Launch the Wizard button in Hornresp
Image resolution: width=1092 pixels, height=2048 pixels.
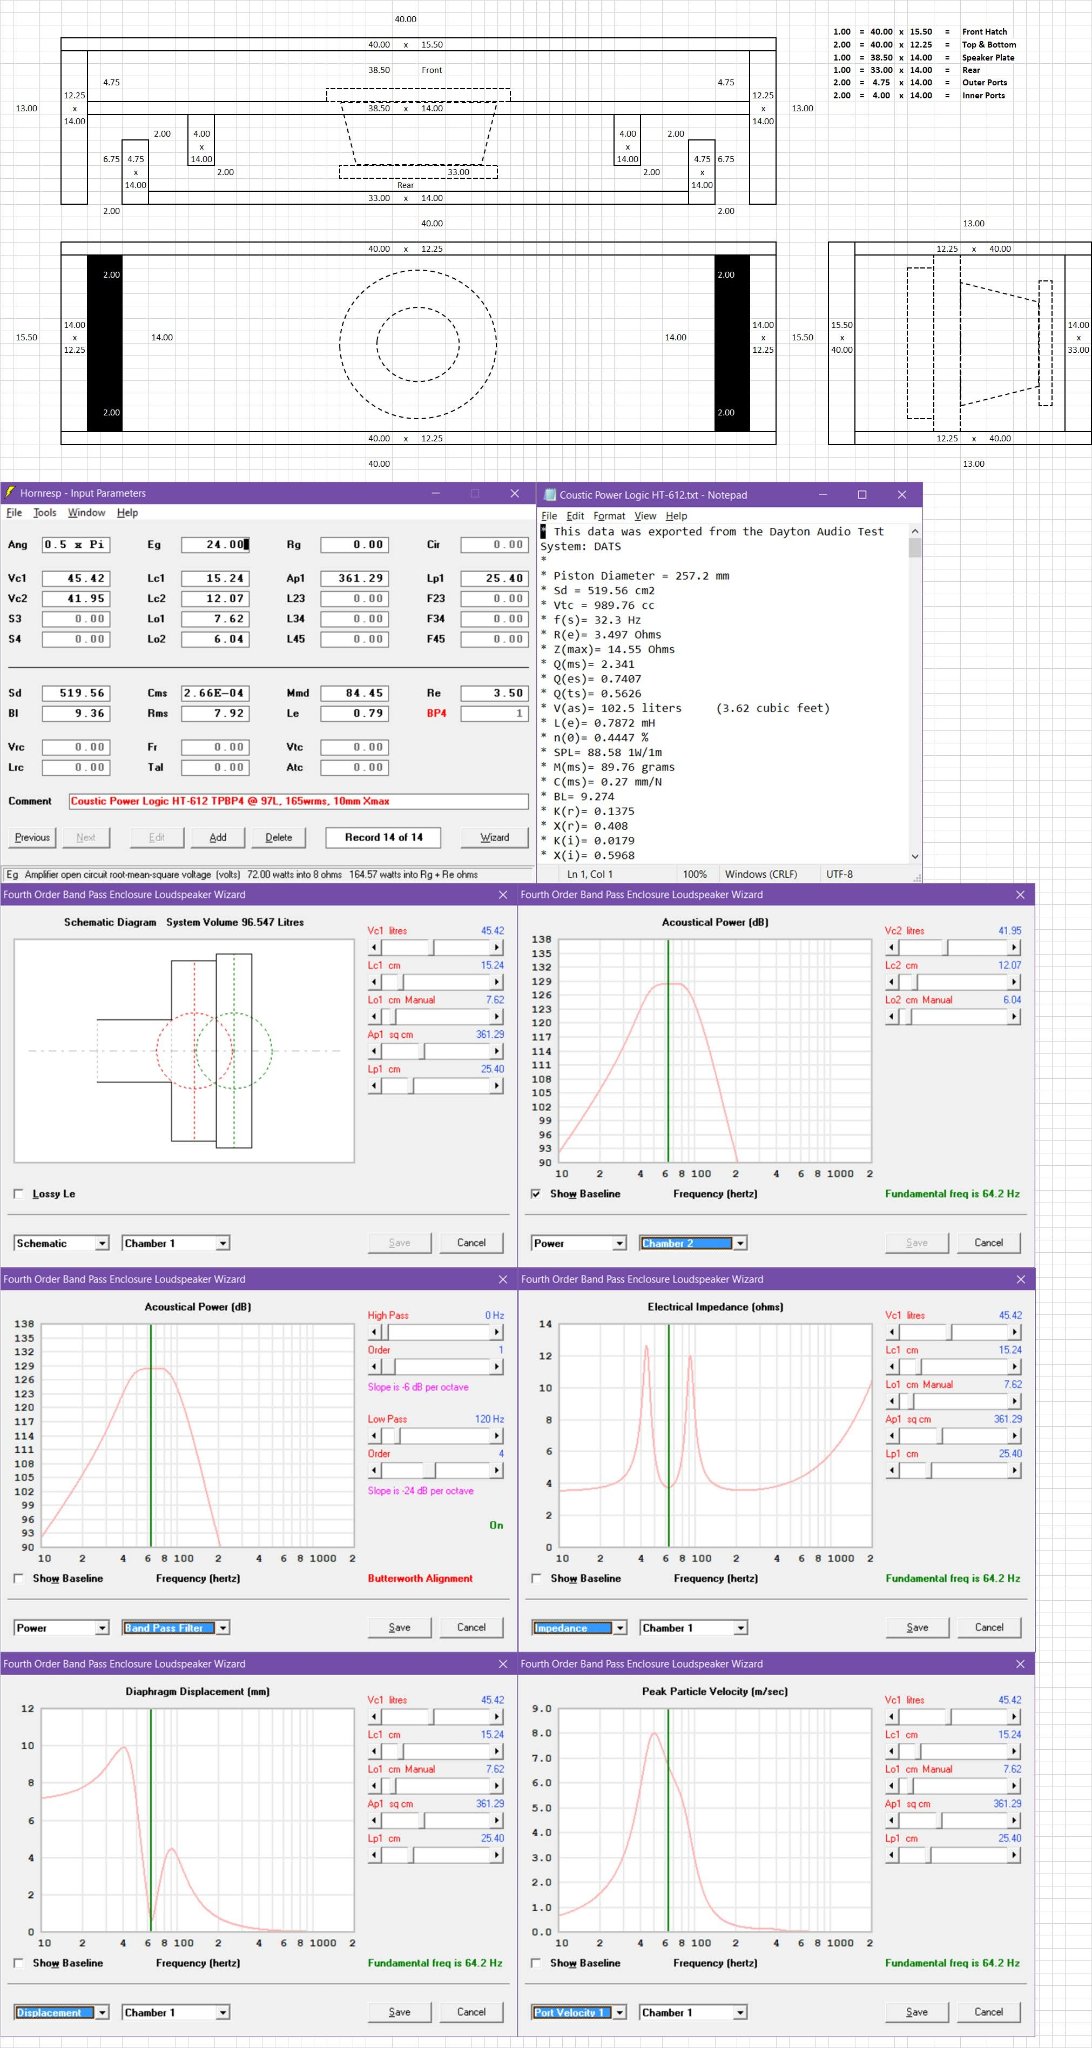pos(494,838)
